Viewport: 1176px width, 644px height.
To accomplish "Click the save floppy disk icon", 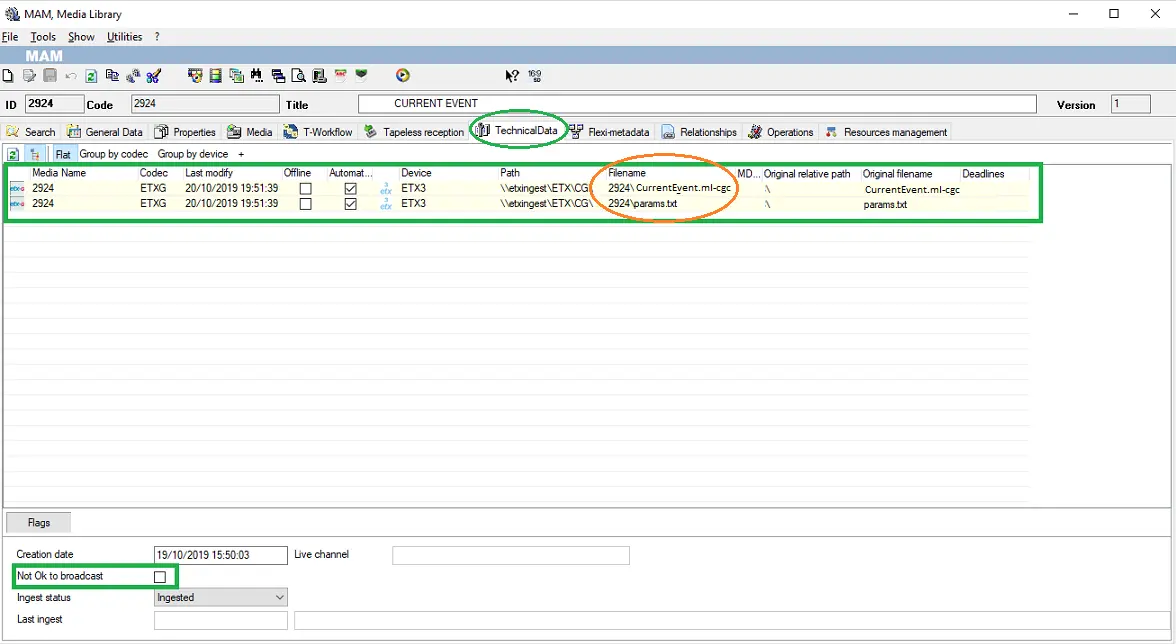I will pos(50,76).
